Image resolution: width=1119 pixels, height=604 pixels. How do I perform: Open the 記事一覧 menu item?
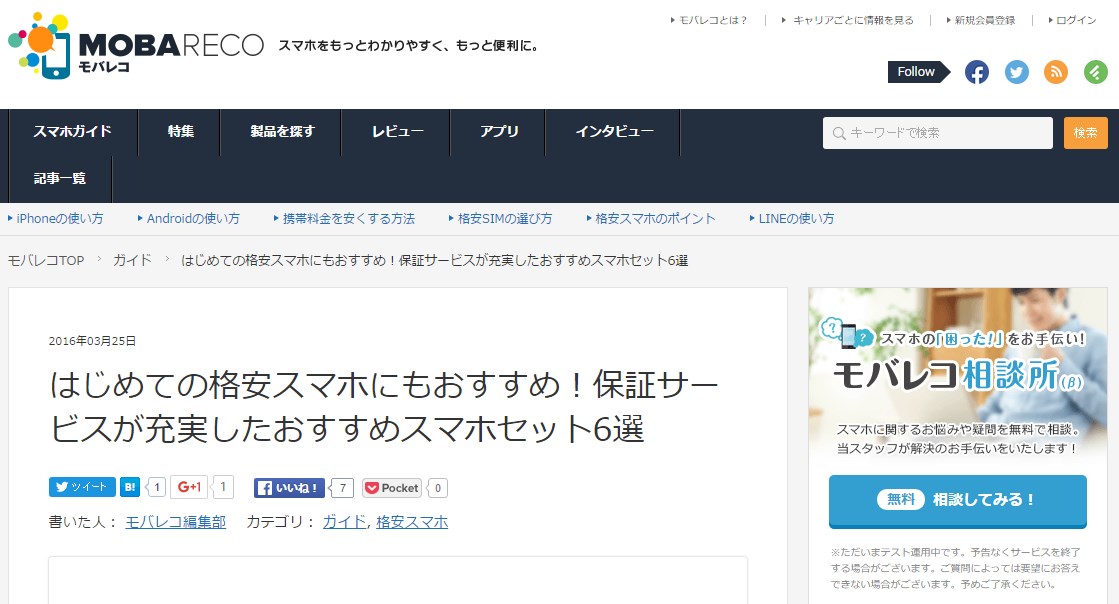coord(60,179)
